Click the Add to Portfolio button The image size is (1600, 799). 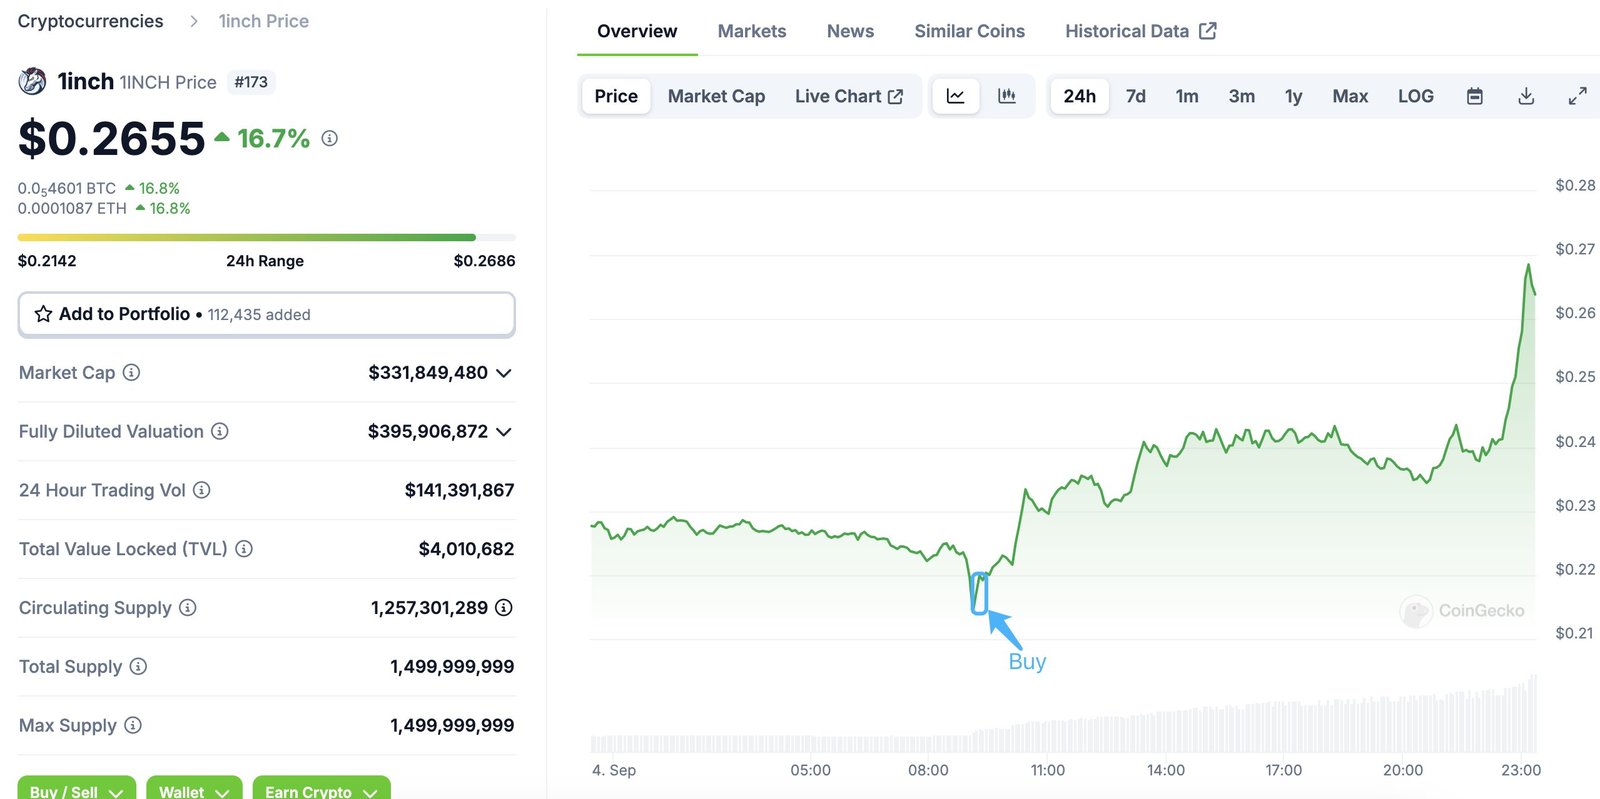point(266,314)
